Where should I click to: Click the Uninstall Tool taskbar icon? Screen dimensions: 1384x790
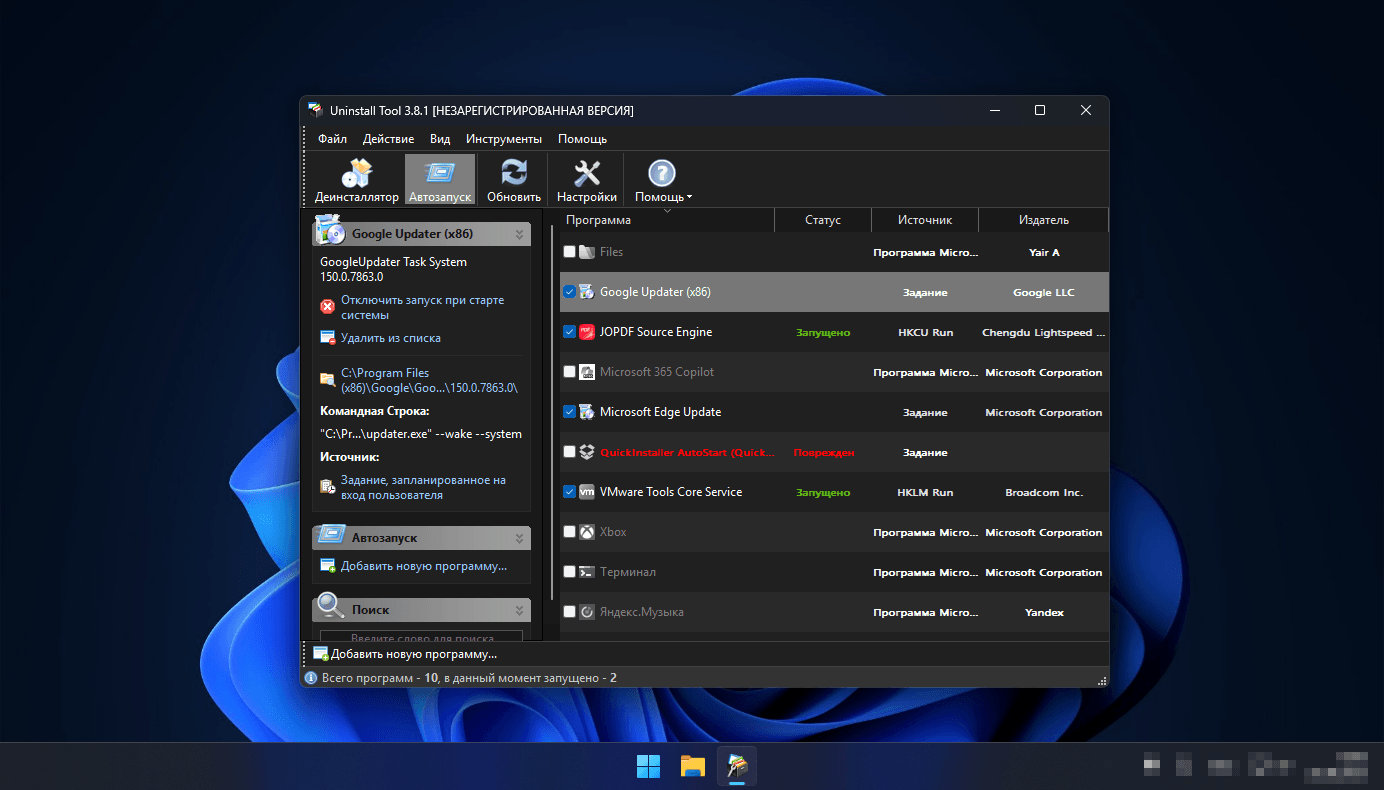(x=738, y=766)
